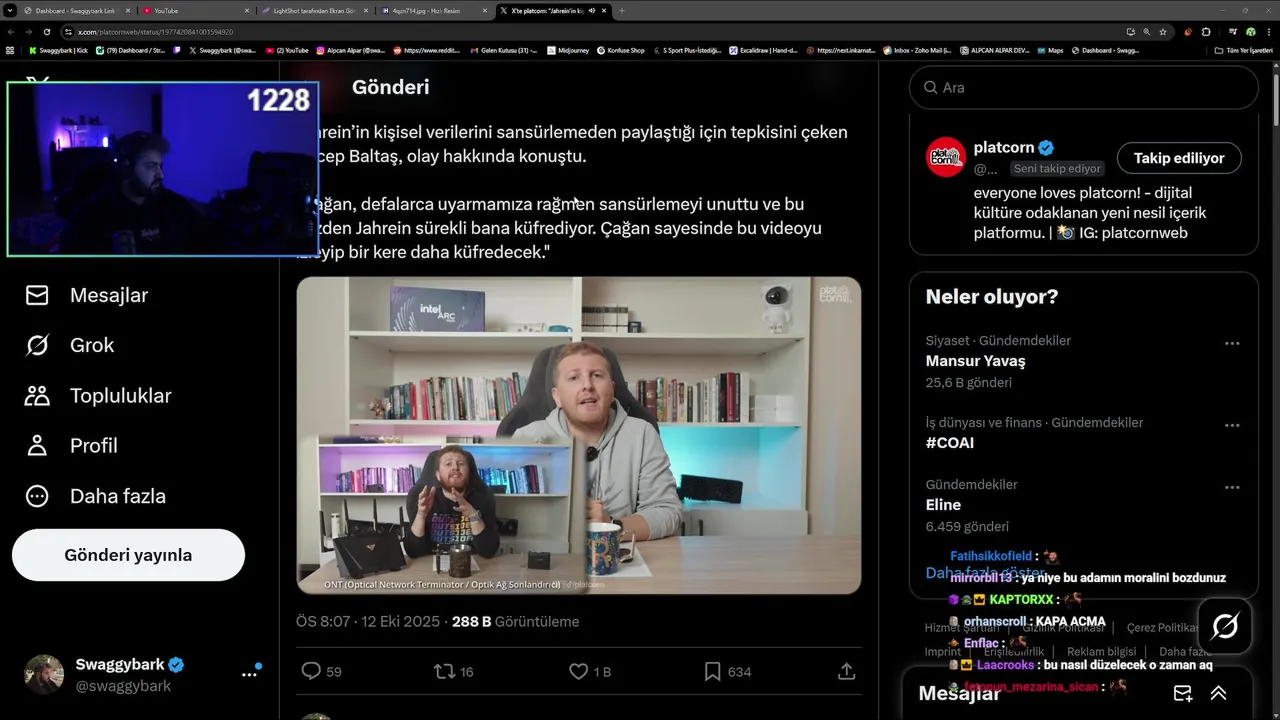Open Swaggybark account avatar at bottom

click(x=44, y=674)
